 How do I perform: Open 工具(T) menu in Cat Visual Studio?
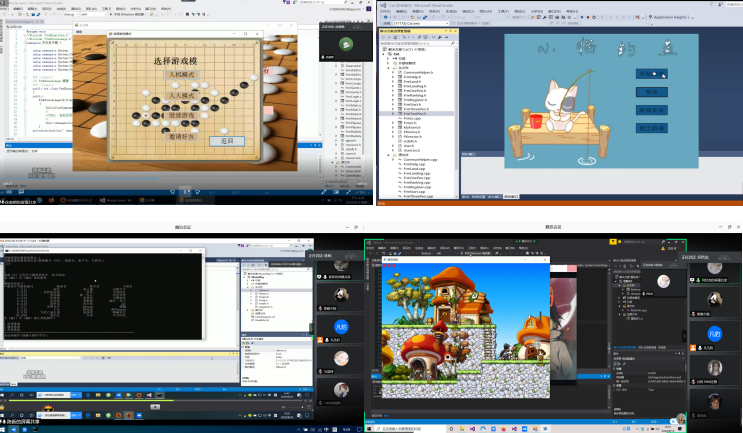[x=503, y=11]
